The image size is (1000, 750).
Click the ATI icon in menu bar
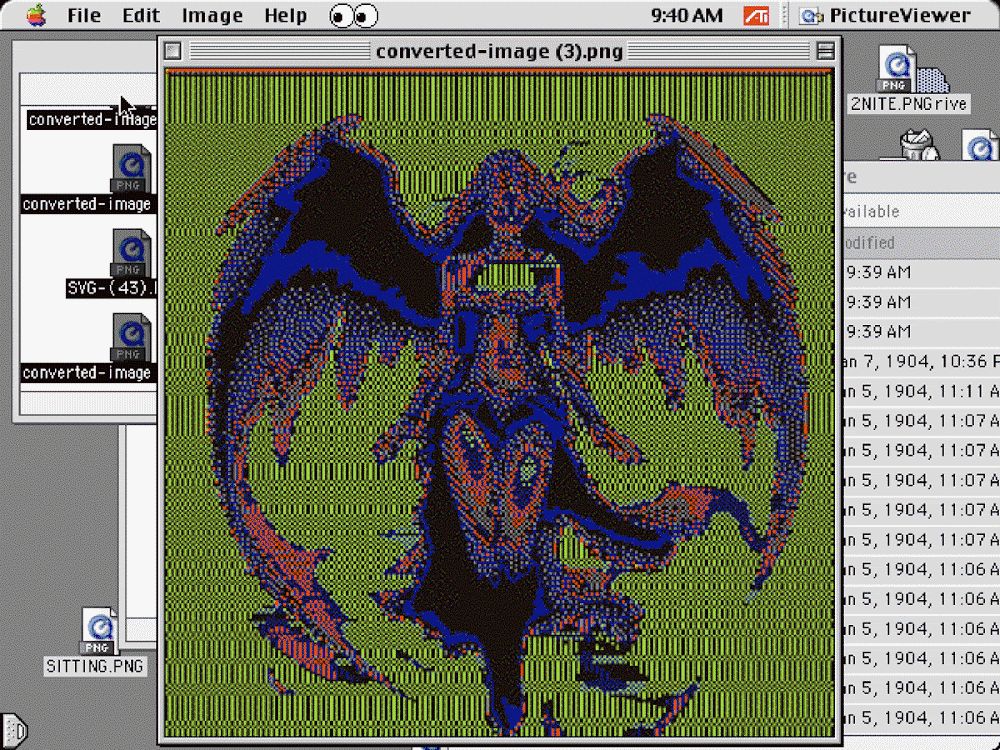757,16
